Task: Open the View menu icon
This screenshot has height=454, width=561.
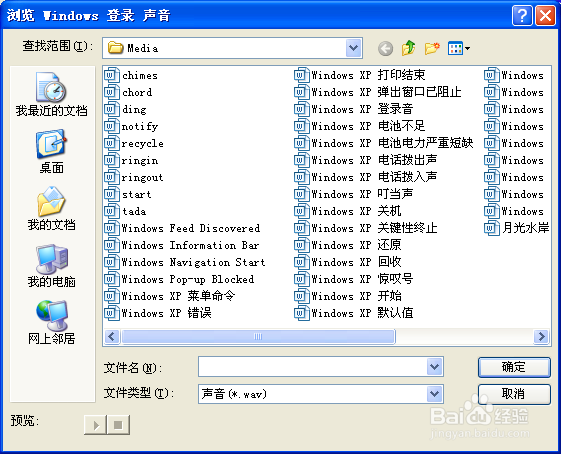Action: 459,48
